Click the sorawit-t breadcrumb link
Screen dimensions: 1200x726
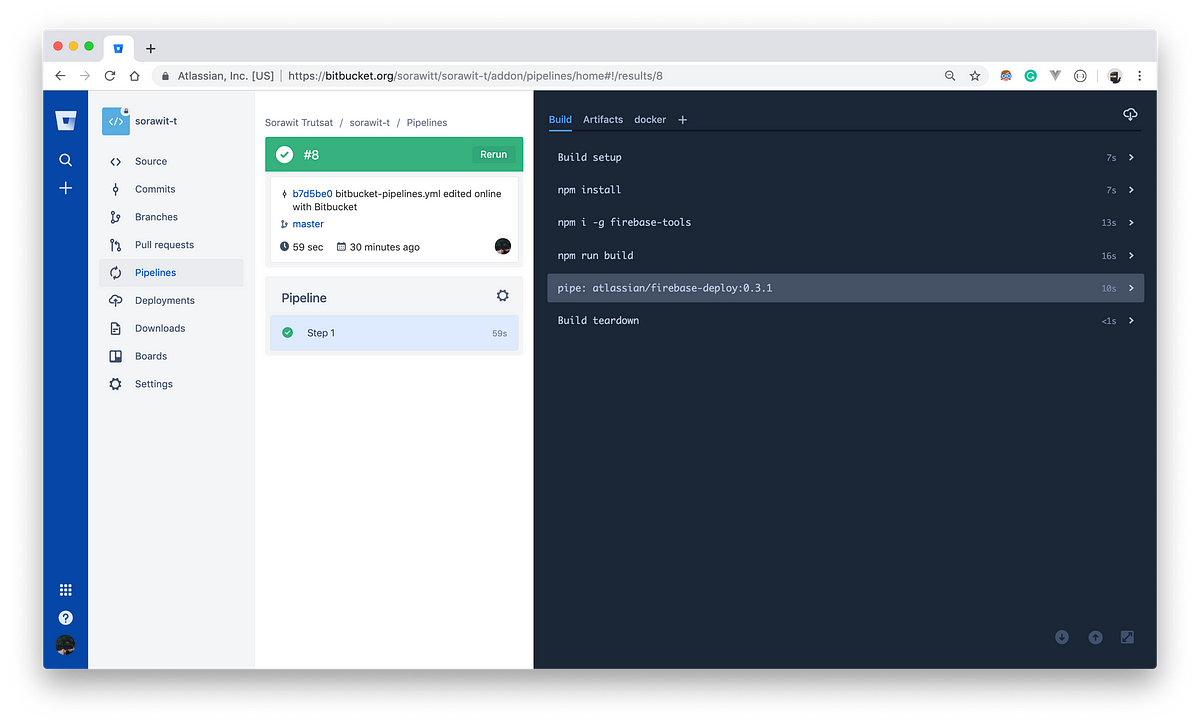(x=369, y=123)
